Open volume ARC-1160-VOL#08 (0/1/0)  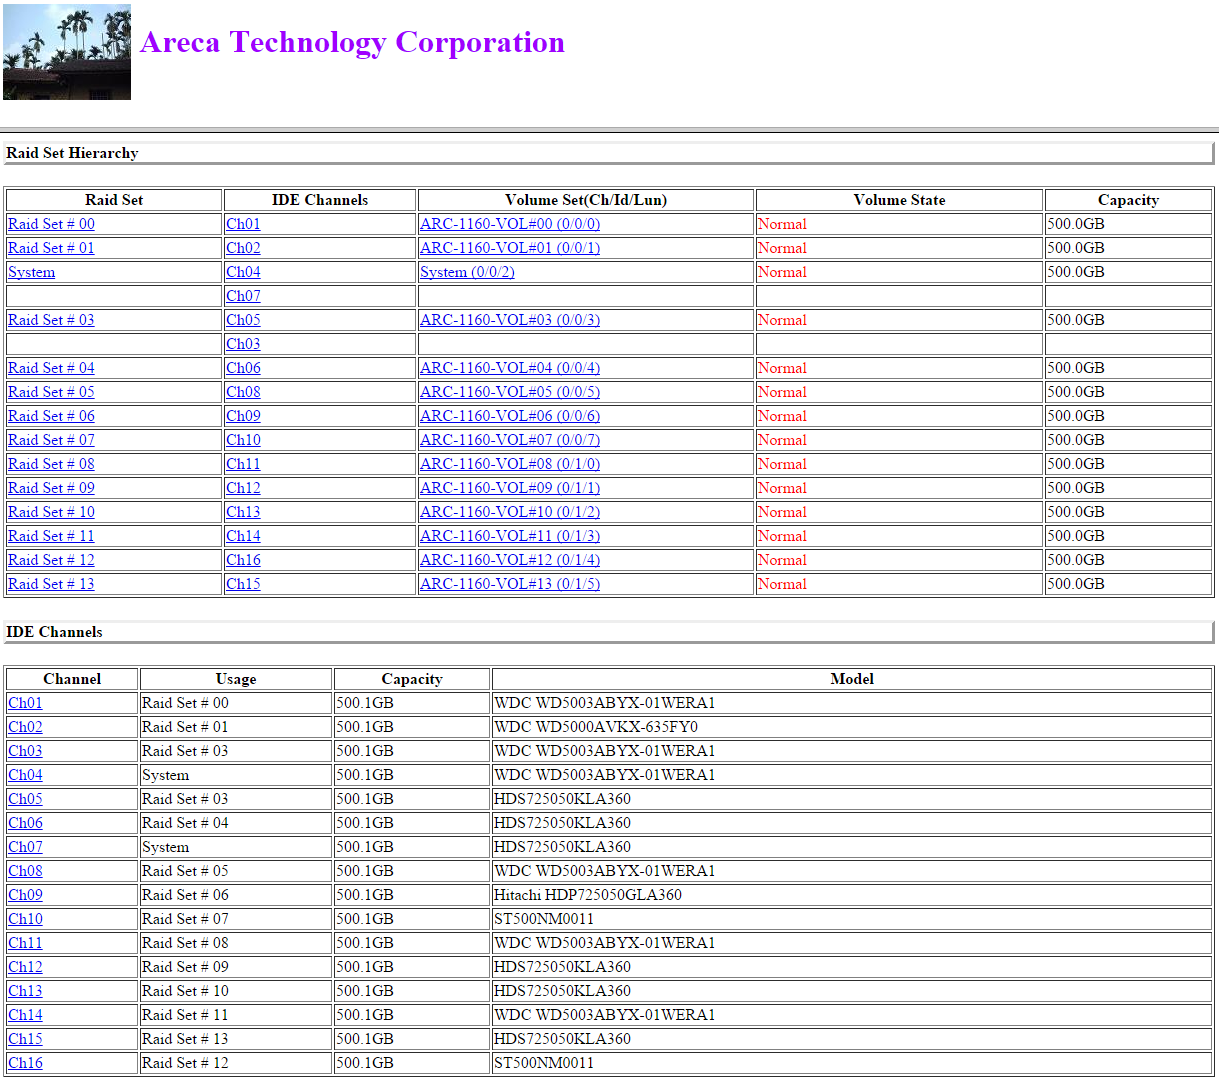point(510,464)
